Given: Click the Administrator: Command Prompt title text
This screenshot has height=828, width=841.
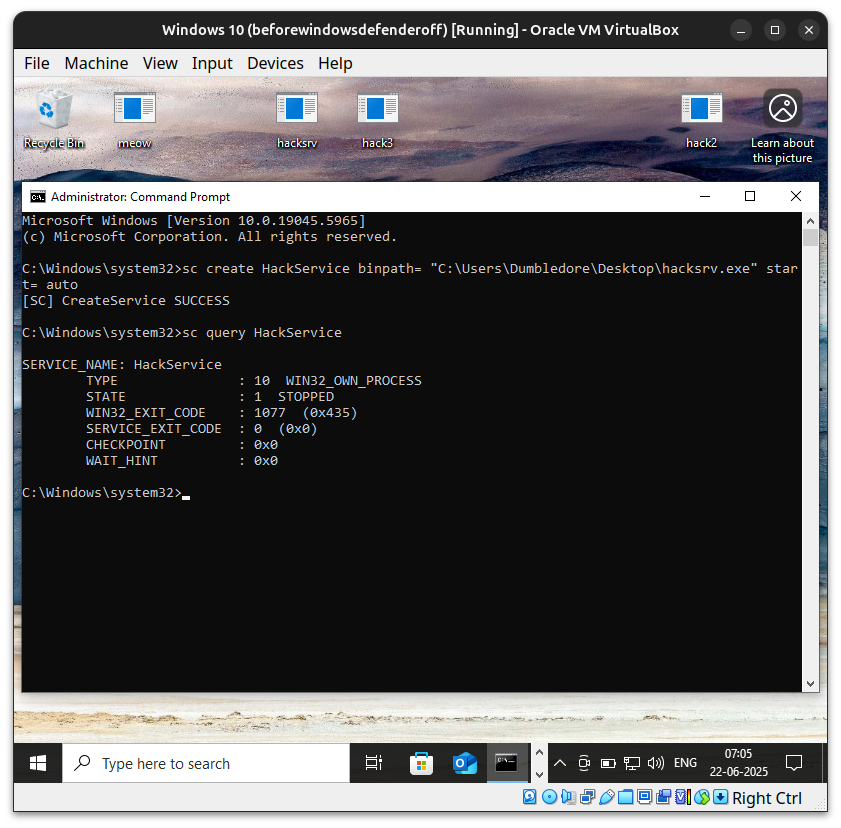Looking at the screenshot, I should click(141, 197).
